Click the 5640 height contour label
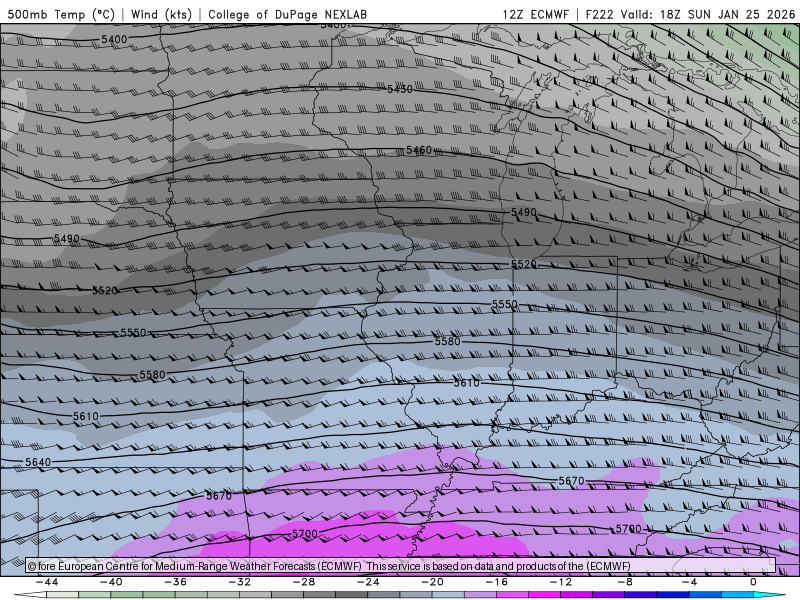This screenshot has width=800, height=600. 38,462
